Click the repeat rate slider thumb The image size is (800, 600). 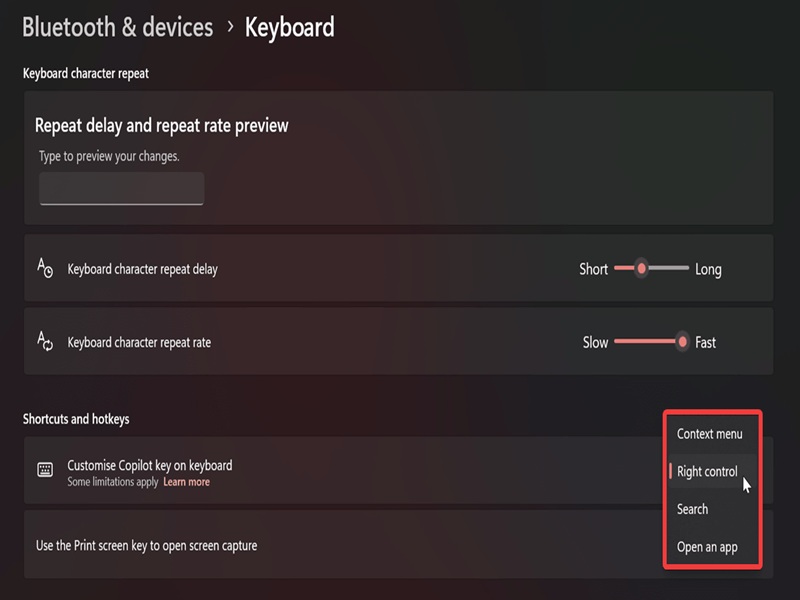click(x=682, y=342)
